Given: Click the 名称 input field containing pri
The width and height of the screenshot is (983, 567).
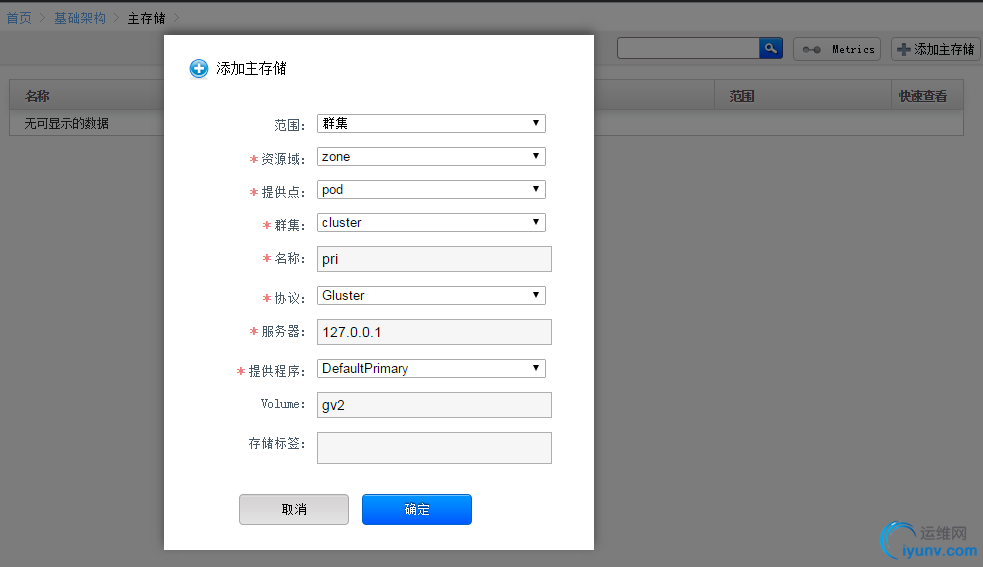Looking at the screenshot, I should pyautogui.click(x=434, y=259).
